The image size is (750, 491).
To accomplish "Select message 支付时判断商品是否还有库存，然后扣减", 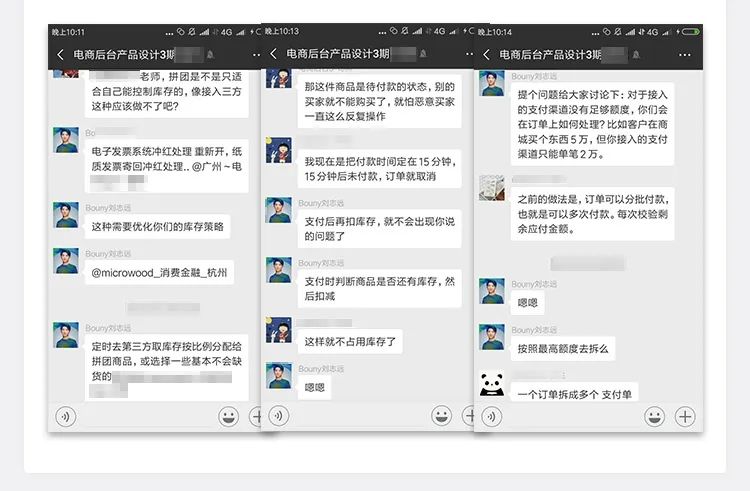I will (379, 289).
